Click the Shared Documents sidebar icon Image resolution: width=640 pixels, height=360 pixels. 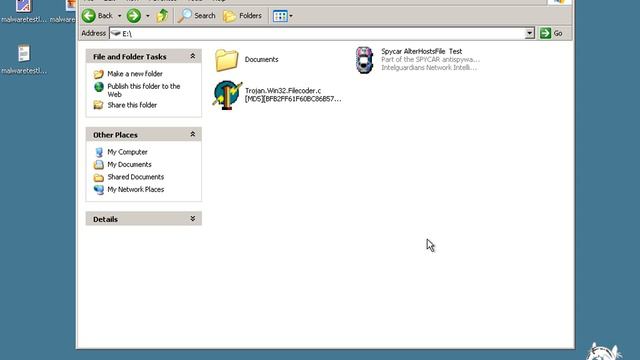pyautogui.click(x=98, y=178)
